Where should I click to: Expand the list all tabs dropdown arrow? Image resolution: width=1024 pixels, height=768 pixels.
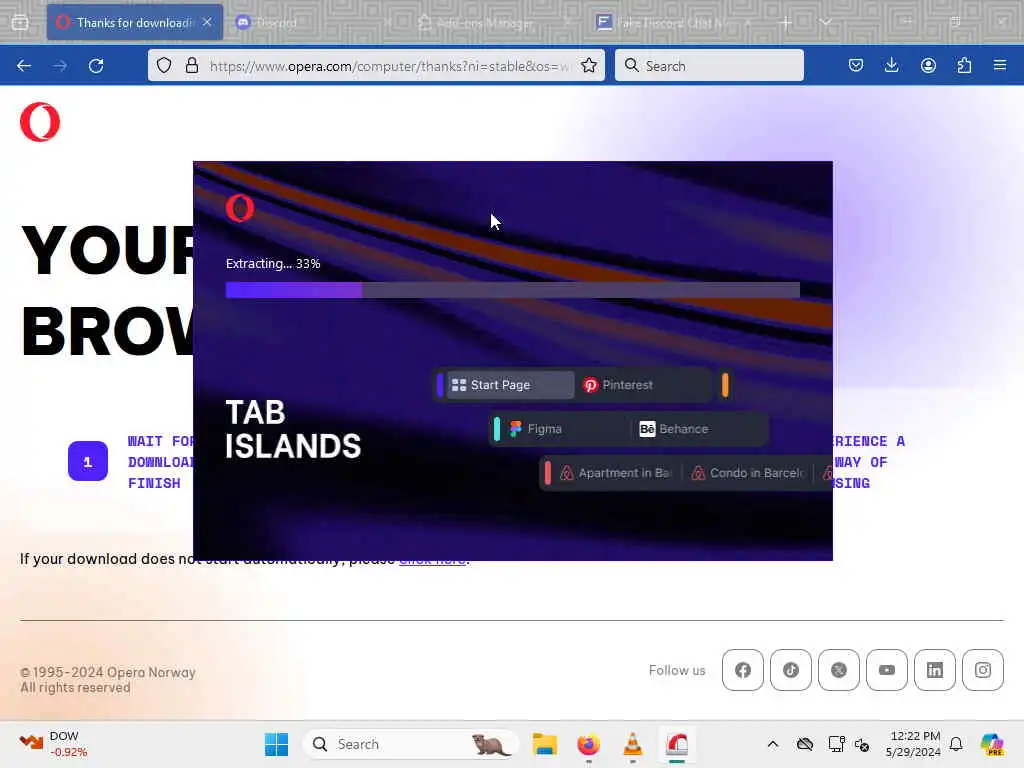[x=825, y=22]
